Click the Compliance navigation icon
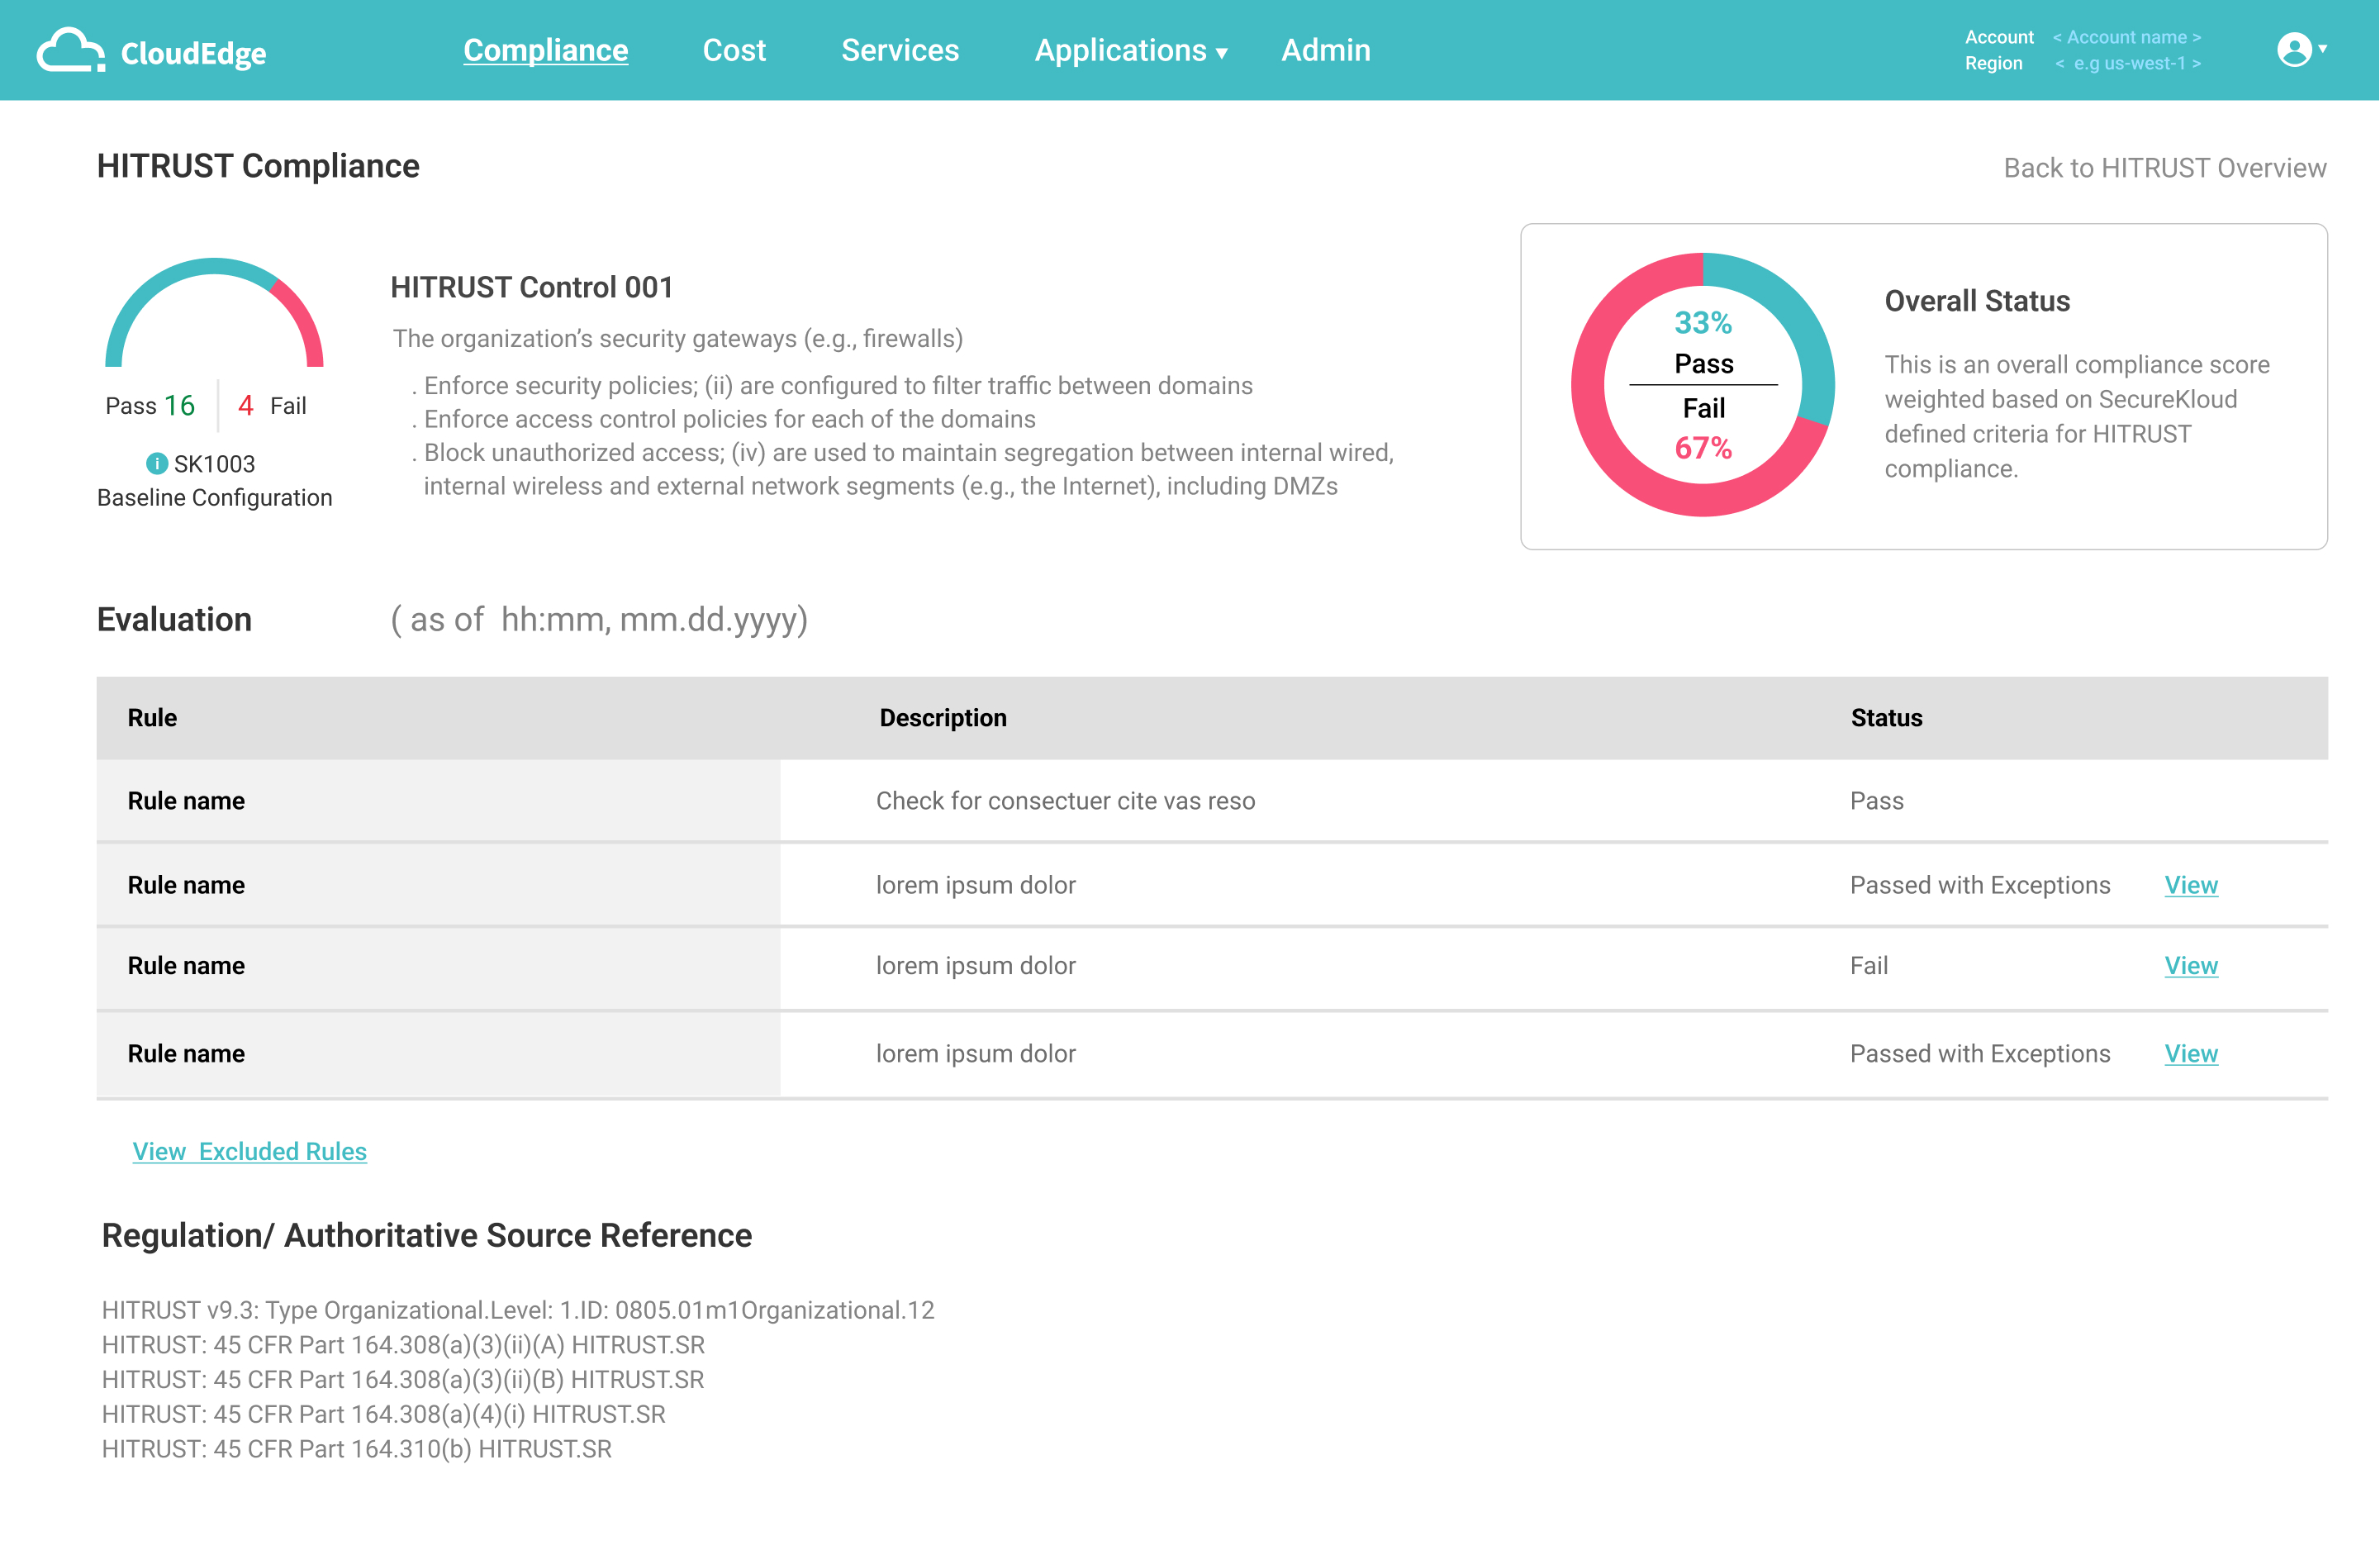Screen dimensions: 2380x1550 click(544, 50)
